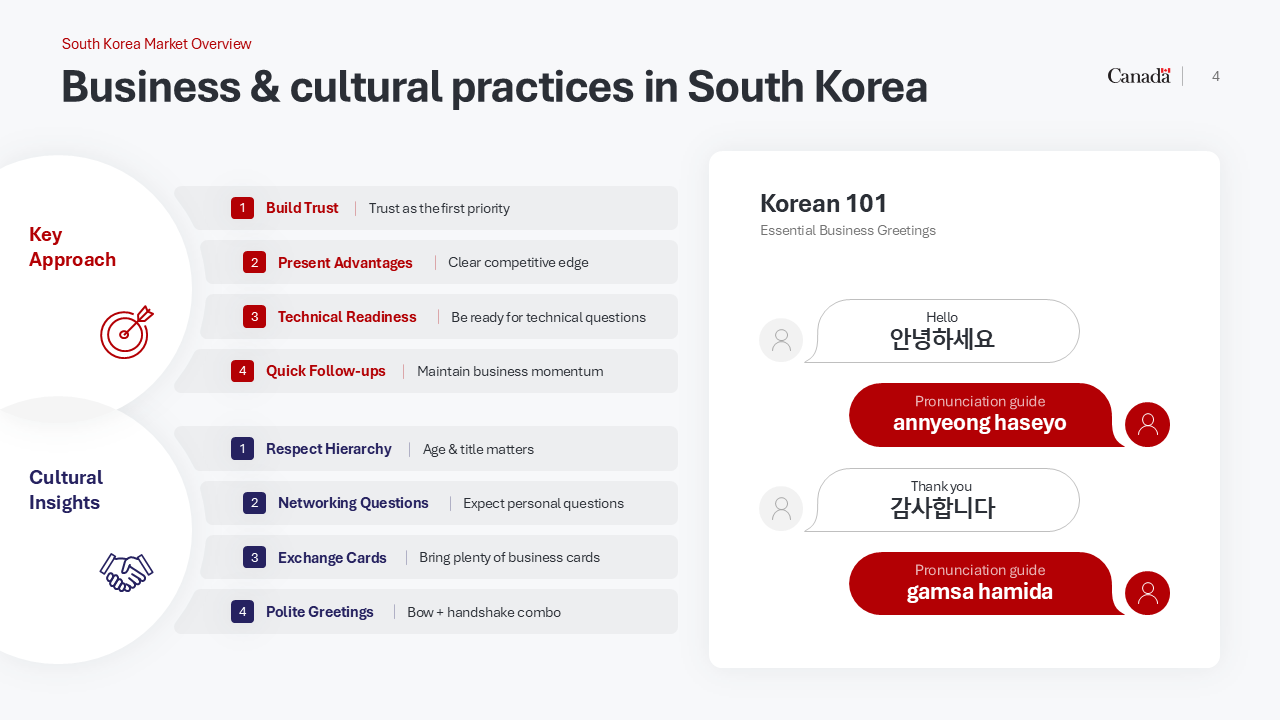This screenshot has height=720, width=1280.
Task: Click the navy number 3 badge beside Exchange Cards
Action: (254, 557)
